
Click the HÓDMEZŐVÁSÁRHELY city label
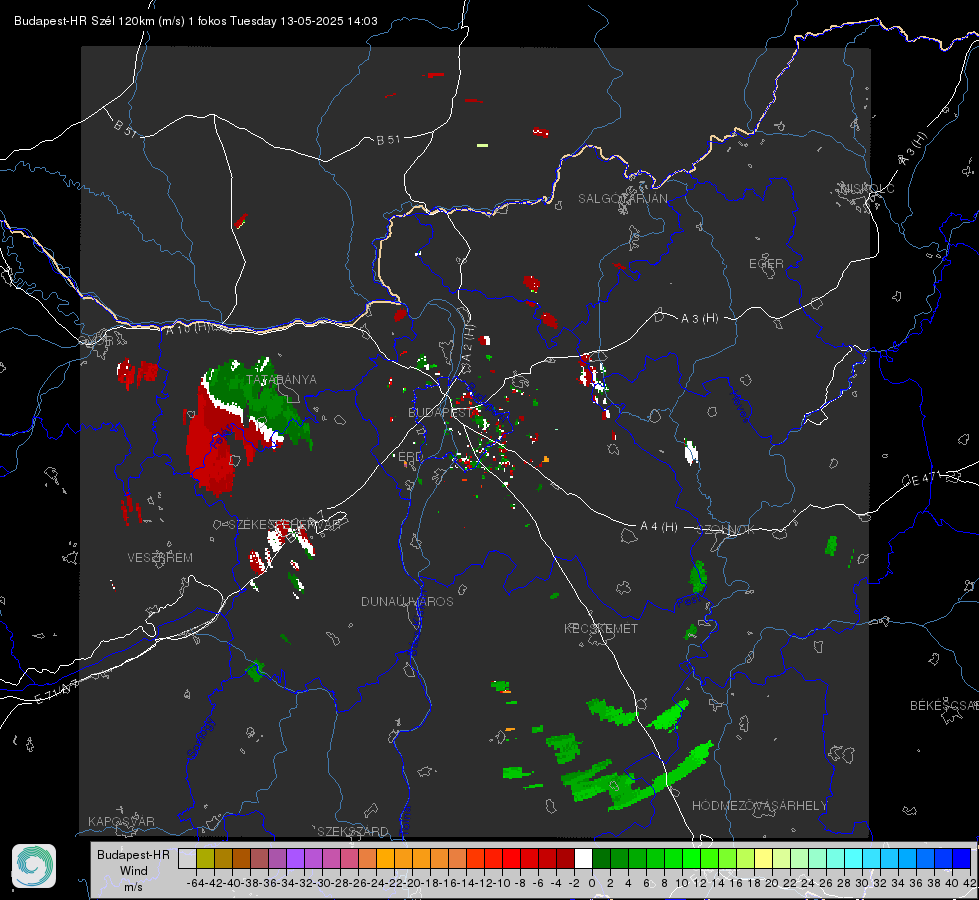(x=759, y=806)
